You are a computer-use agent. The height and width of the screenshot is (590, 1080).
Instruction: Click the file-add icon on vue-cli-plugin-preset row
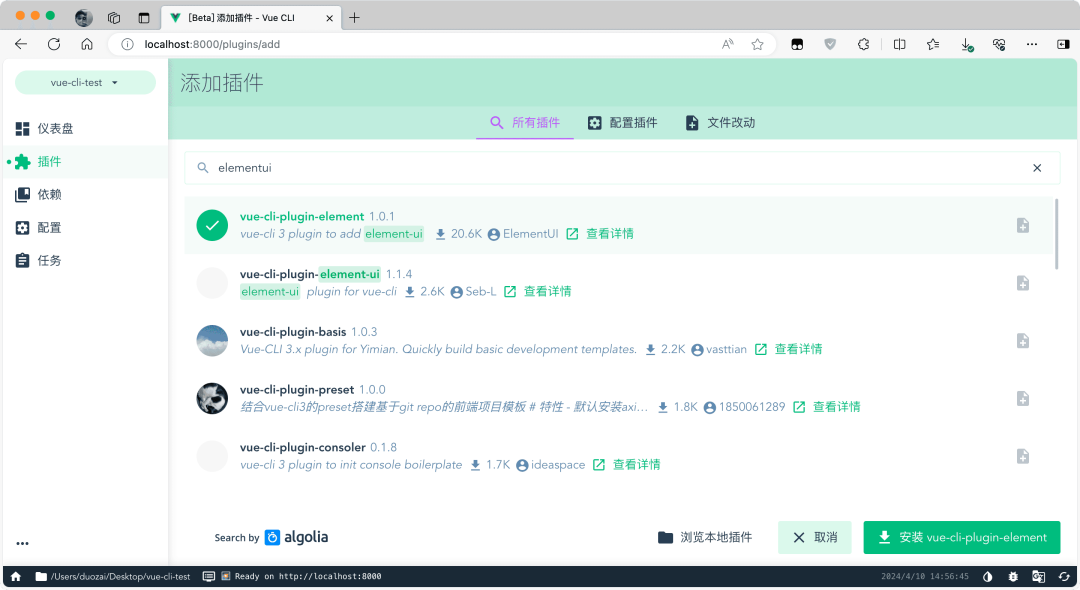pyautogui.click(x=1023, y=399)
